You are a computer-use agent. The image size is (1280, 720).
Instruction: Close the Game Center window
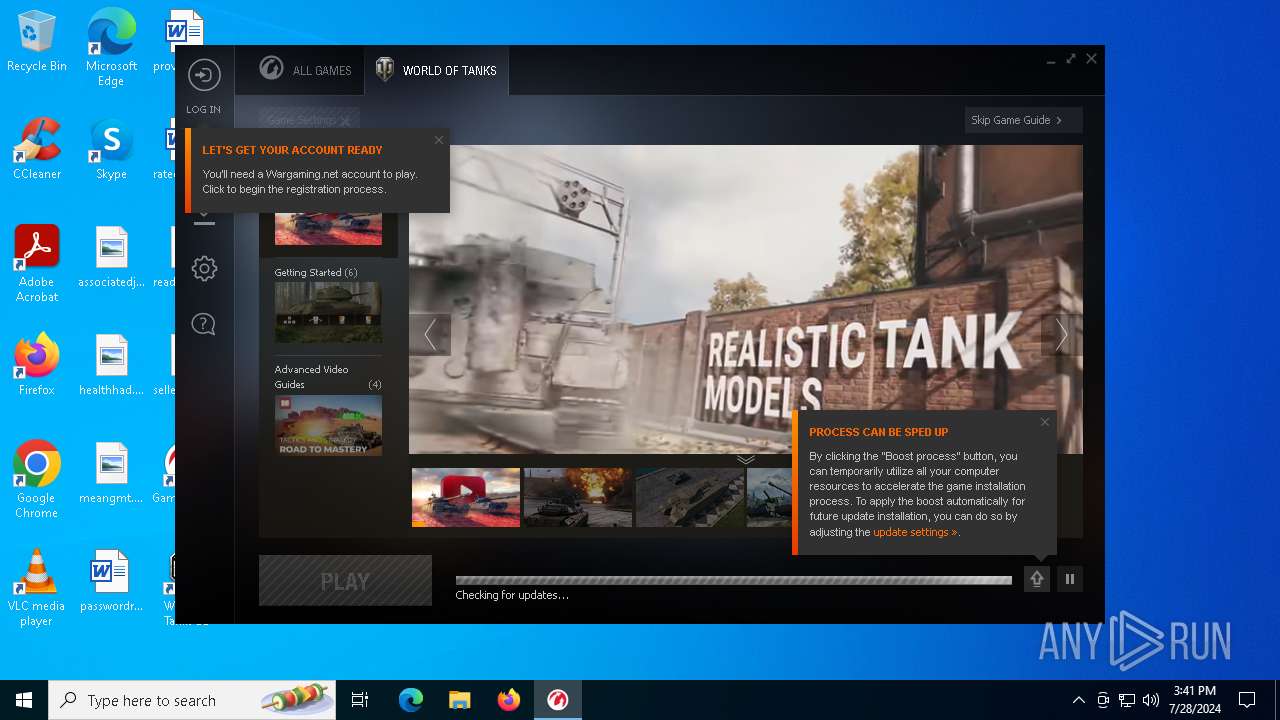[1091, 59]
